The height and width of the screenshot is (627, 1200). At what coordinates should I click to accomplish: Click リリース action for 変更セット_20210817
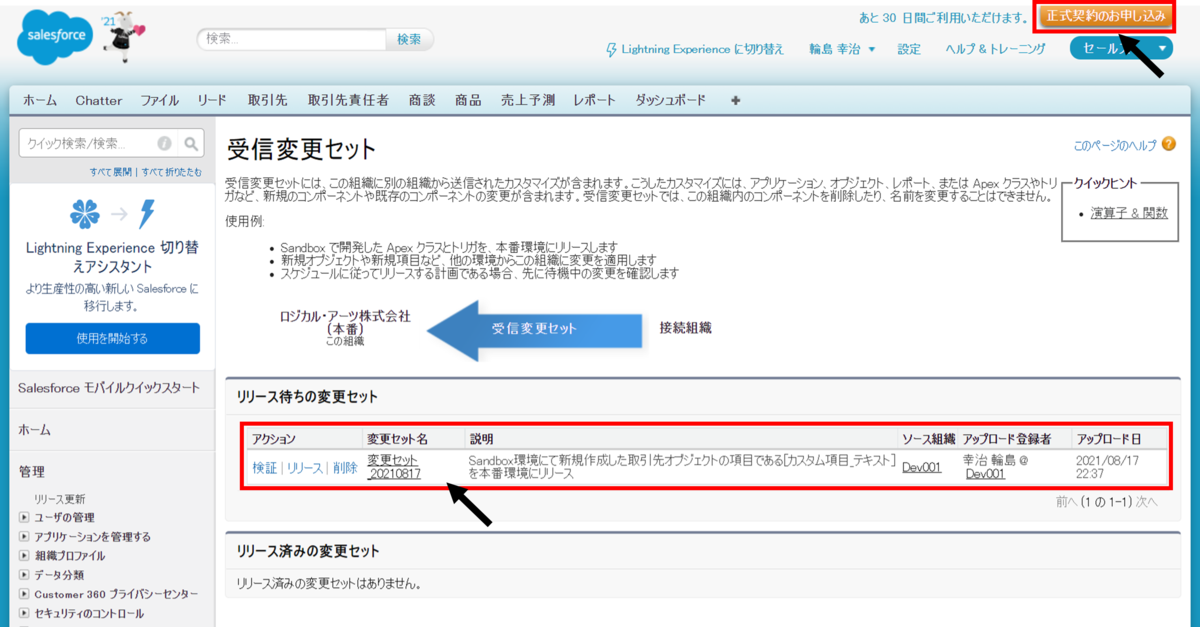305,467
